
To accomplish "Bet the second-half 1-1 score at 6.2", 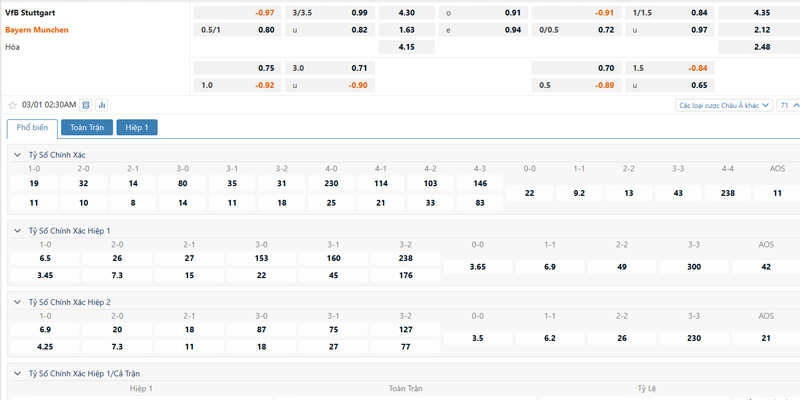I will click(x=549, y=338).
